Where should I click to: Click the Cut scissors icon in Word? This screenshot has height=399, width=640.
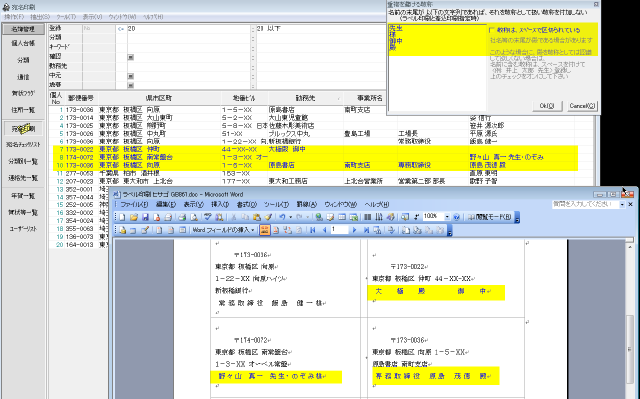pos(233,217)
